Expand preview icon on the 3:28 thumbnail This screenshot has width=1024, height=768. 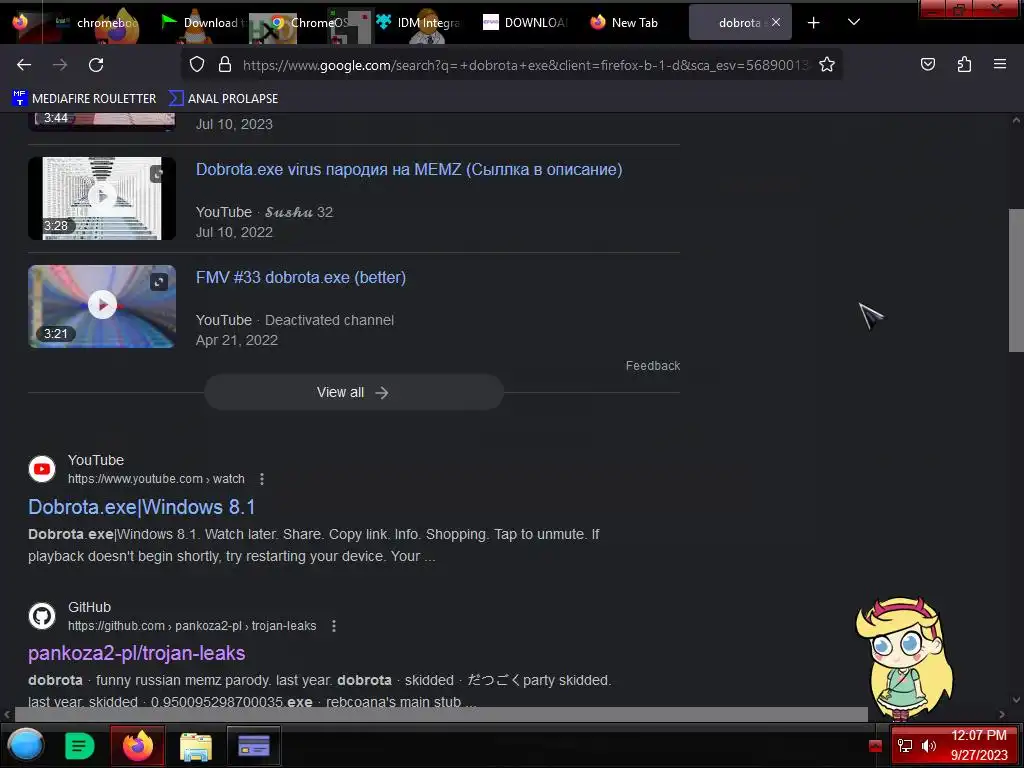[x=157, y=174]
